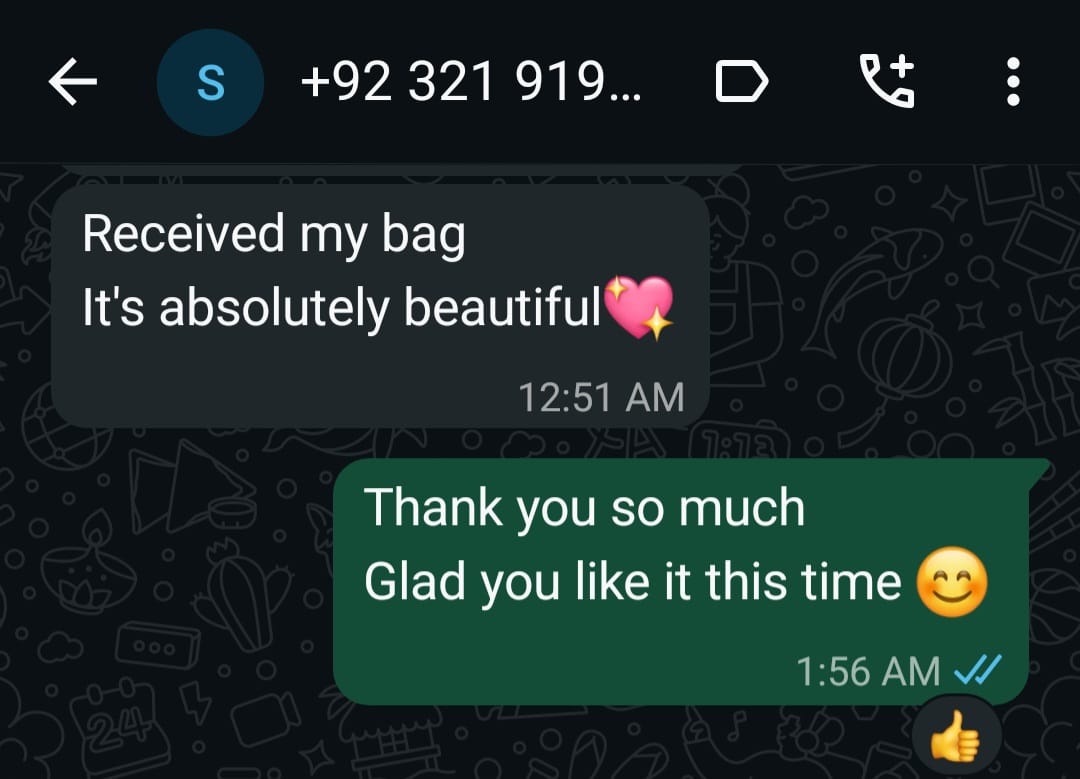The height and width of the screenshot is (779, 1080).
Task: Tap the 1:56 AM timestamp
Action: 868,671
